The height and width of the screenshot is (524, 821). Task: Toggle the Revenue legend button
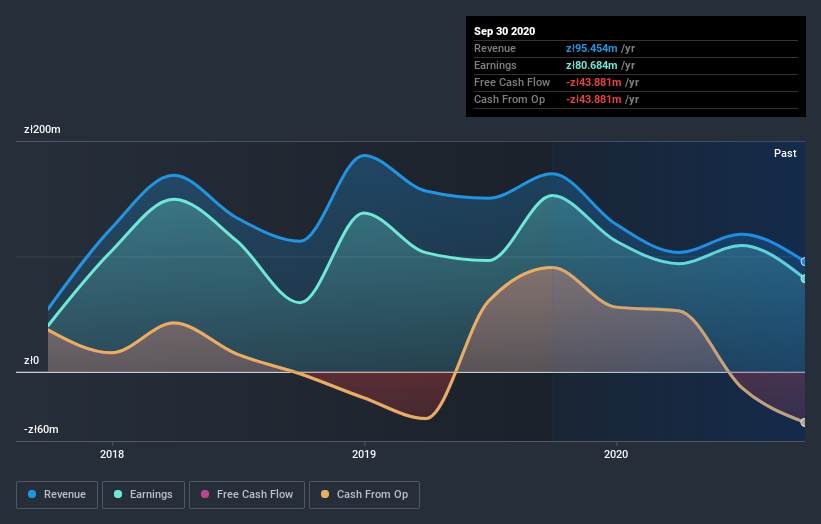pyautogui.click(x=57, y=495)
